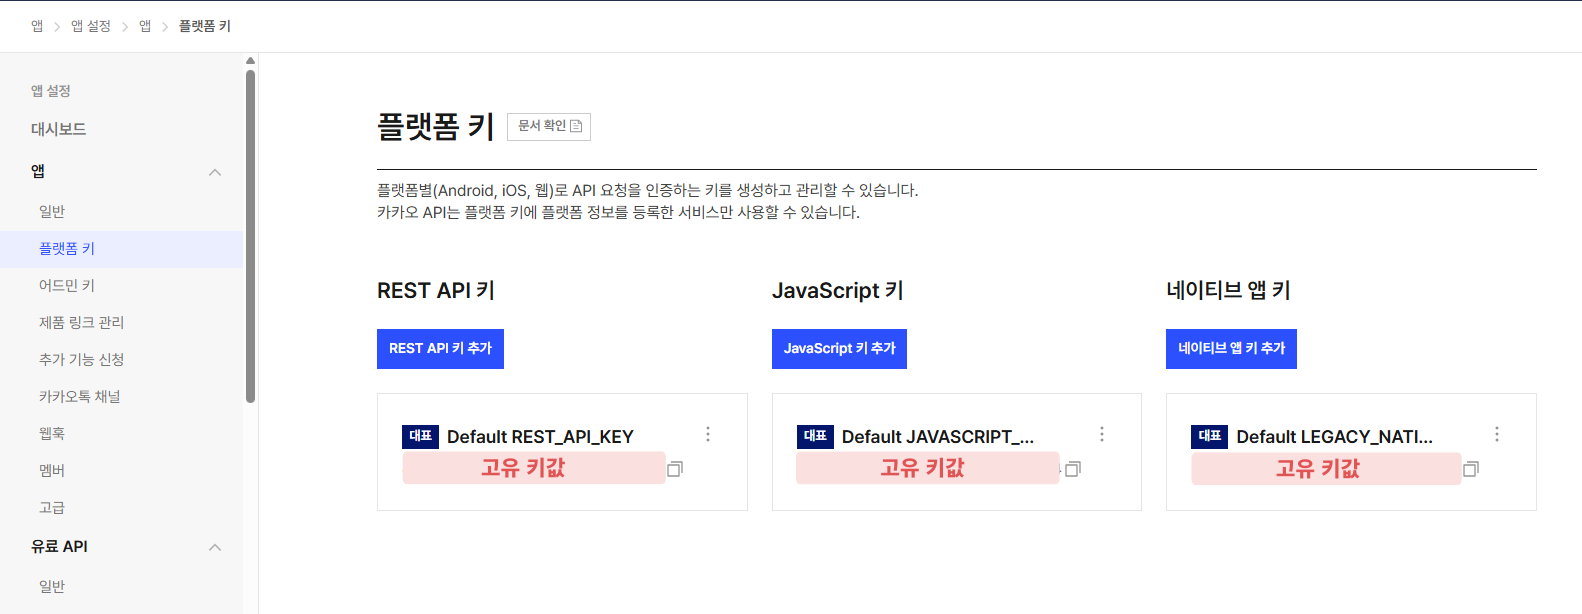Open more options for Default LEGACY_NATI key
1582x614 pixels.
pos(1497,434)
